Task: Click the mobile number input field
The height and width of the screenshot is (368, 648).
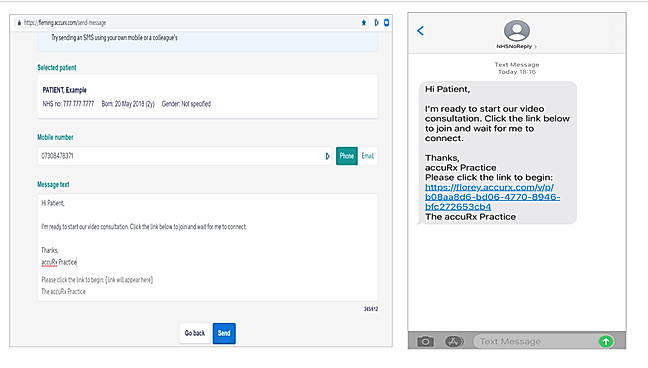Action: tap(184, 156)
